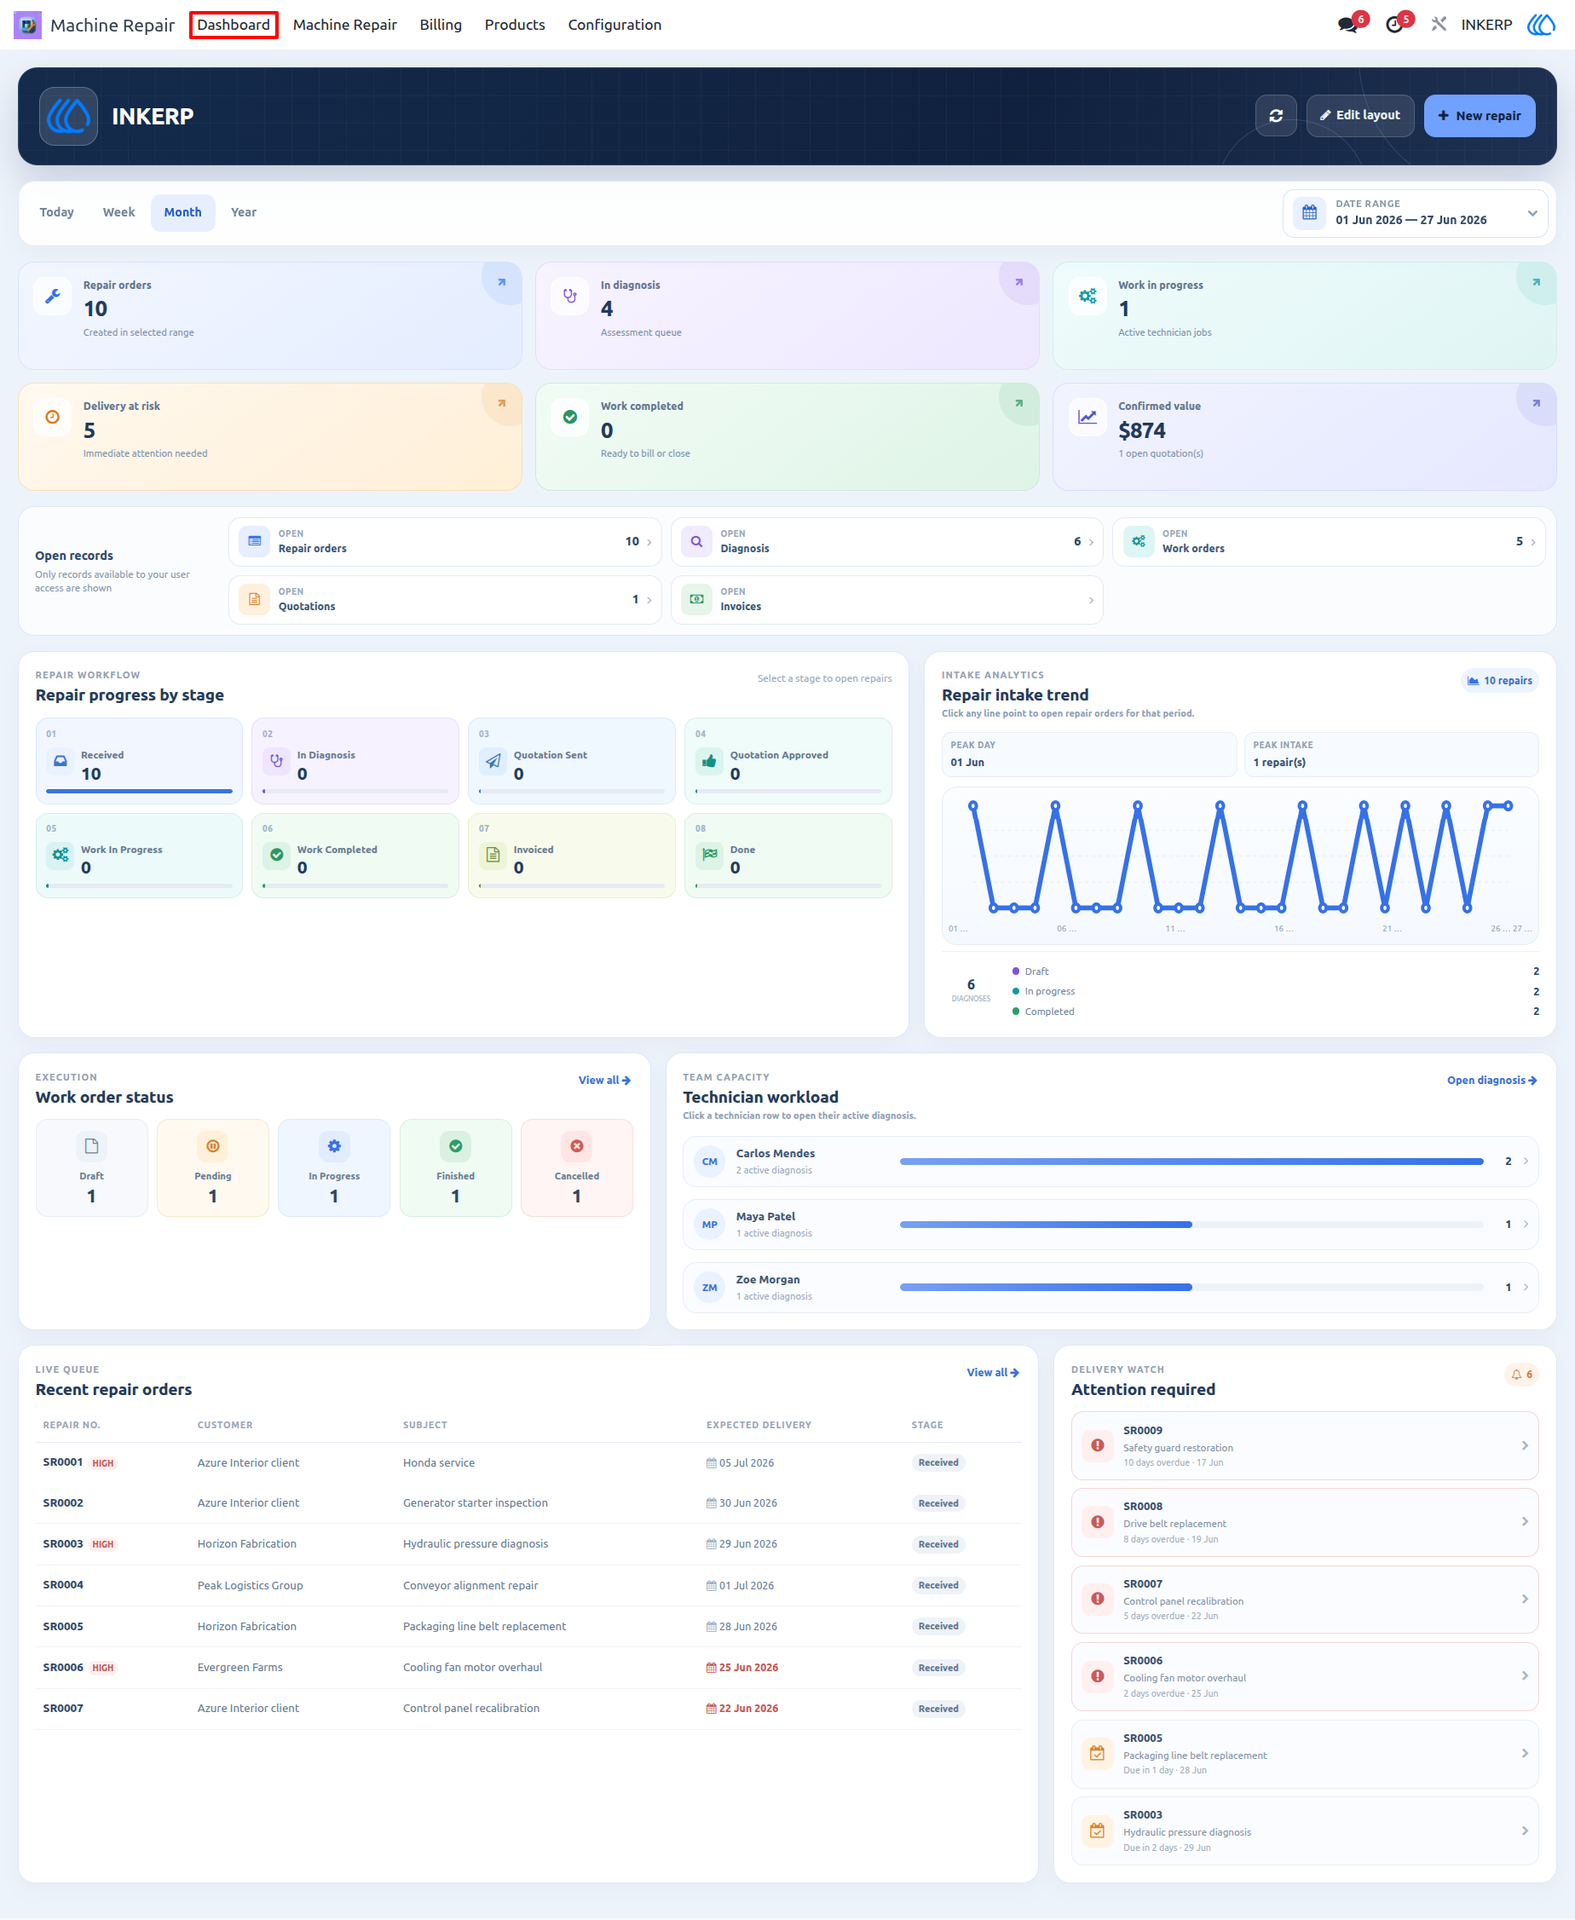Open the activities clock icon
The width and height of the screenshot is (1575, 1920).
coord(1395,25)
